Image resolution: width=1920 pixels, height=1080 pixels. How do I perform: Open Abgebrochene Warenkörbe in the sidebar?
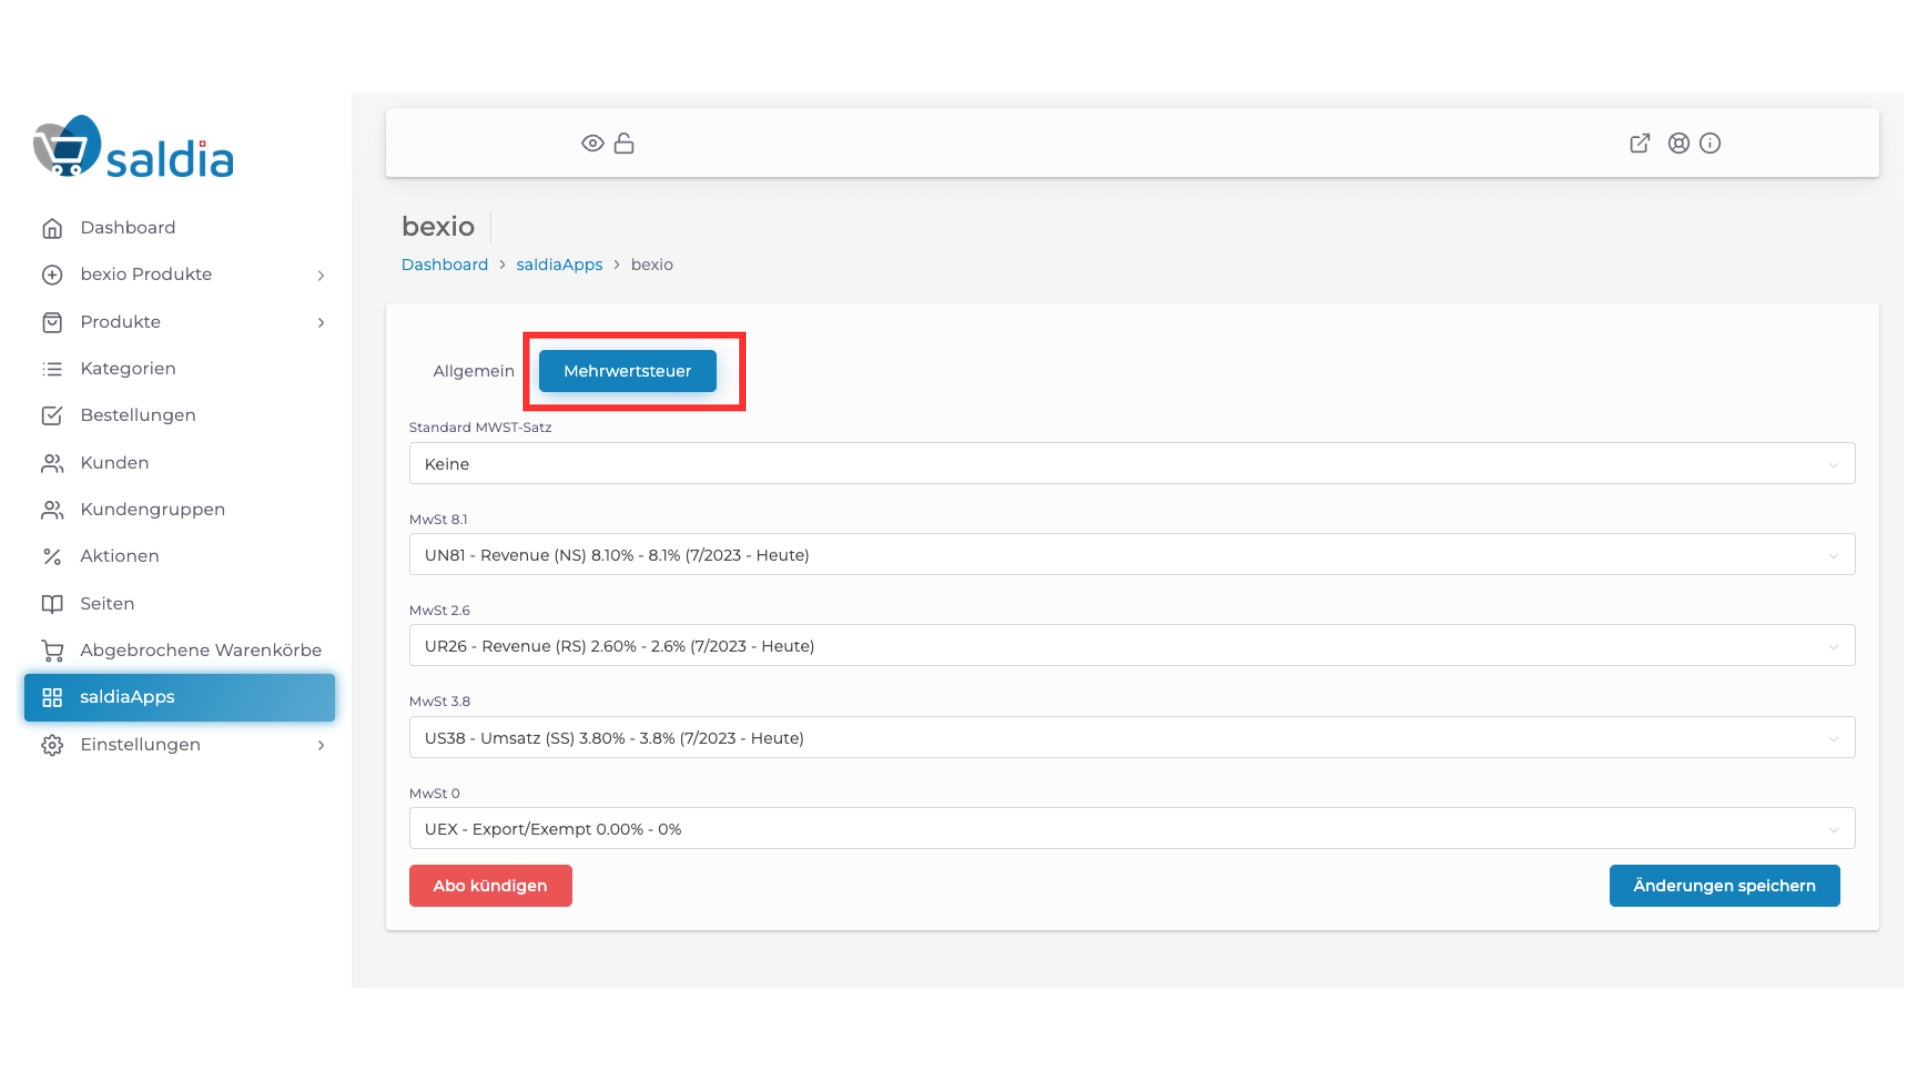(201, 651)
